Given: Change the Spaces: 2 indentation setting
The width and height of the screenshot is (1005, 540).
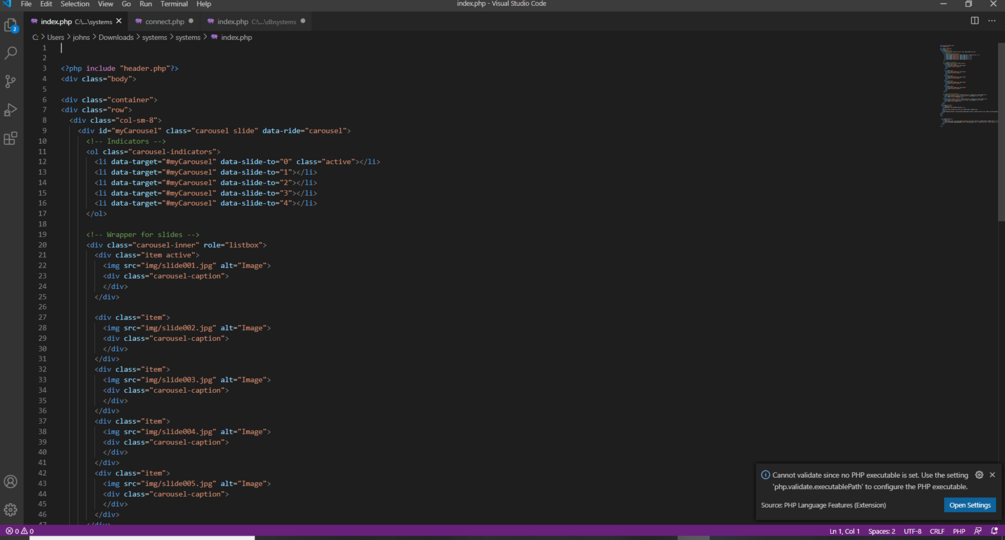Looking at the screenshot, I should click(882, 531).
